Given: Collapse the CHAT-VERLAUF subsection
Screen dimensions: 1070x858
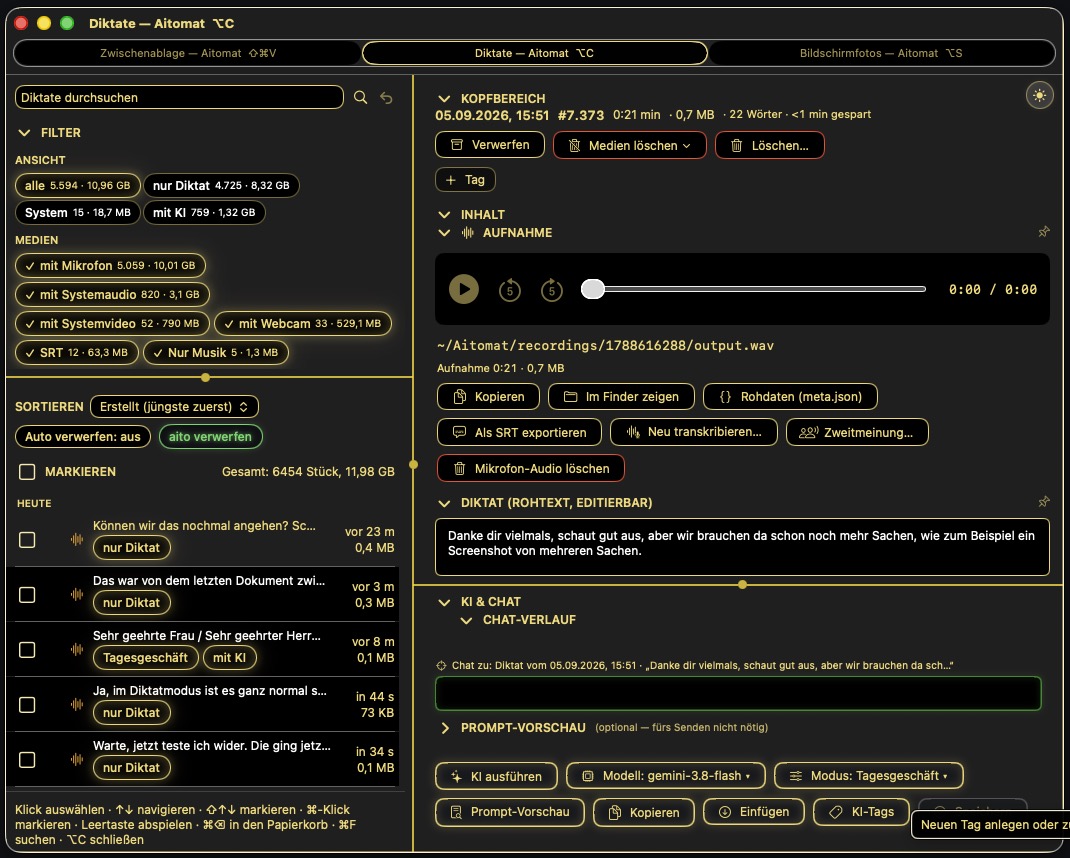Looking at the screenshot, I should (467, 620).
